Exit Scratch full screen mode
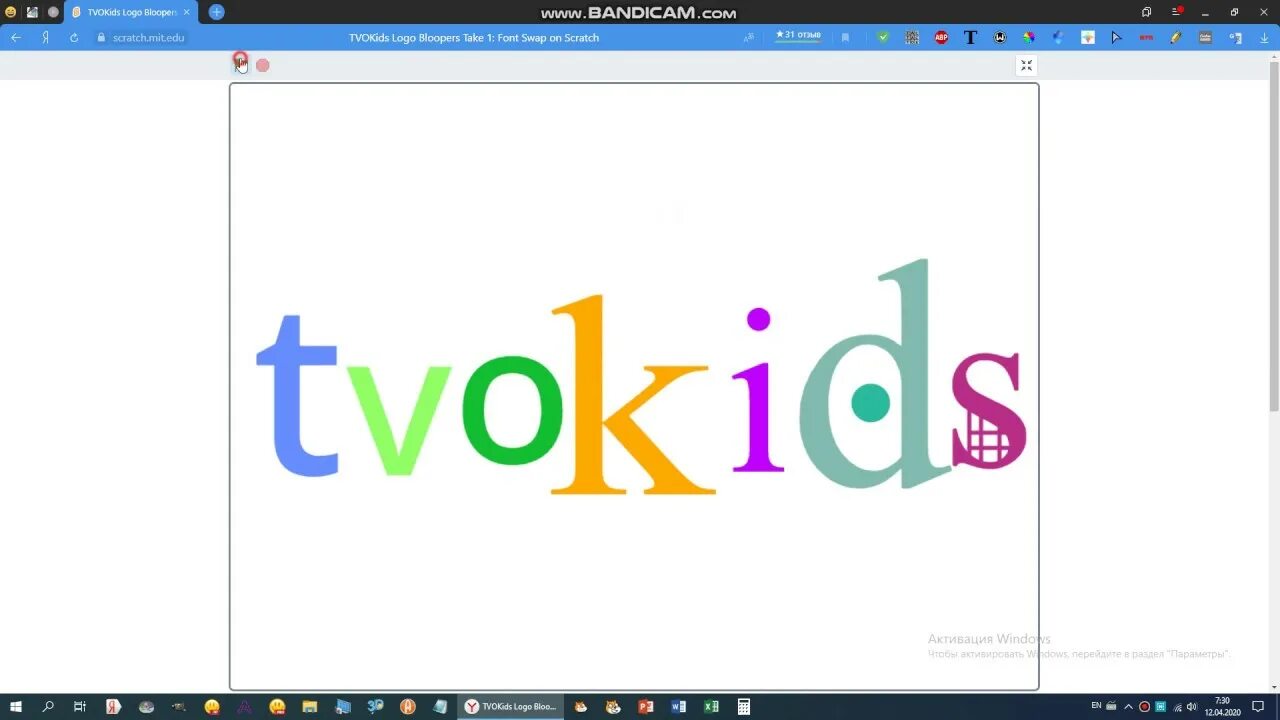The height and width of the screenshot is (720, 1280). click(x=1026, y=65)
